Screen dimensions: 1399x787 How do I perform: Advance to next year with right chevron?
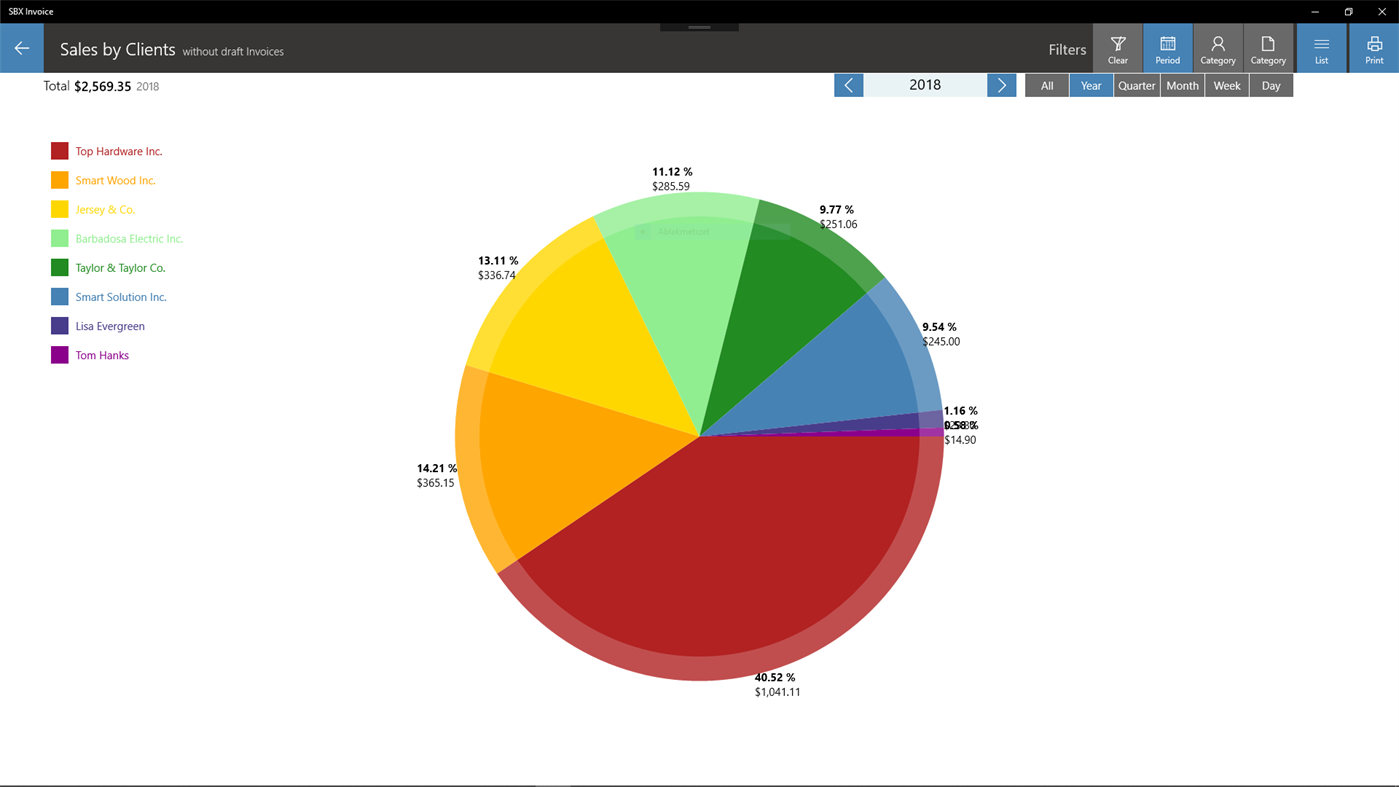pyautogui.click(x=1001, y=85)
